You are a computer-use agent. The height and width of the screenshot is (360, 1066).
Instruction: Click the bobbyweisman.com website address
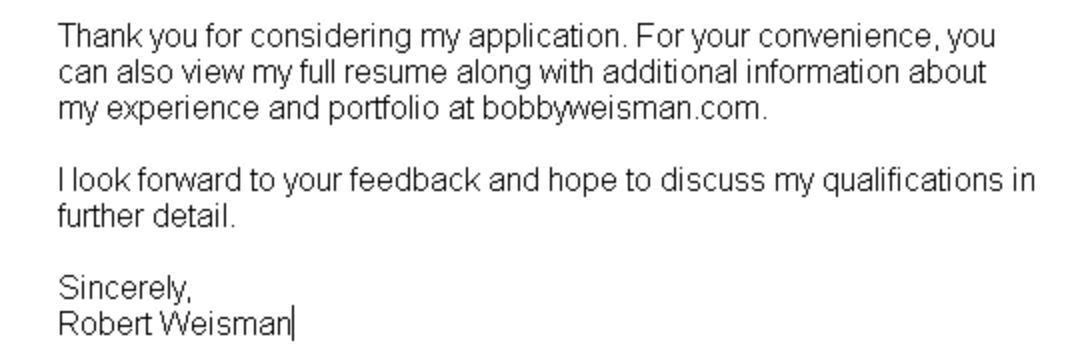click(x=621, y=109)
